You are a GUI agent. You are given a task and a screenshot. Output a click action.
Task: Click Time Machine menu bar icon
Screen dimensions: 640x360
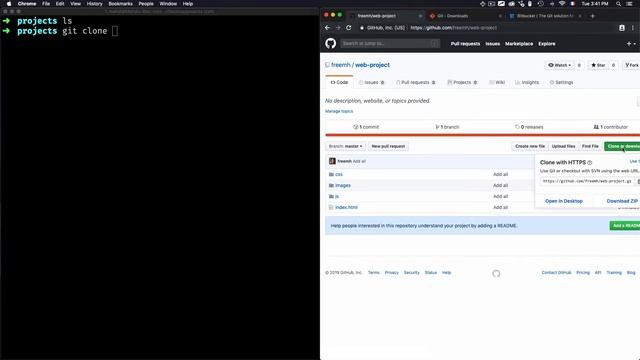[x=540, y=4]
